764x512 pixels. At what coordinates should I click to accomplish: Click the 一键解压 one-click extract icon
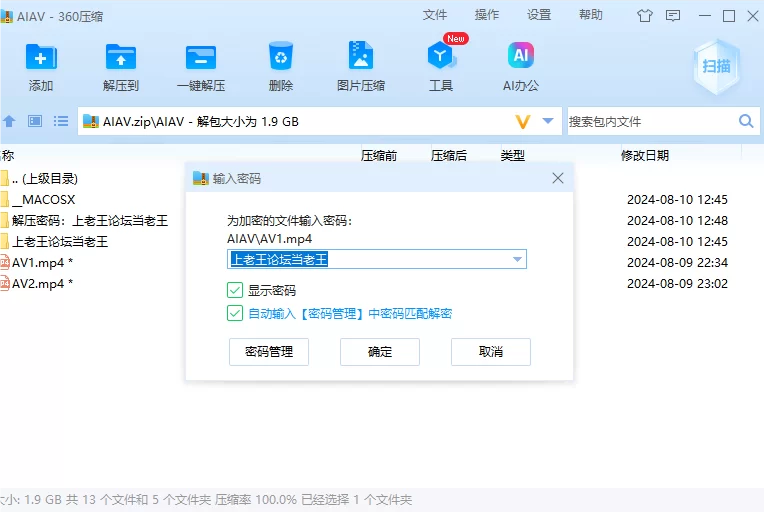[x=201, y=58]
